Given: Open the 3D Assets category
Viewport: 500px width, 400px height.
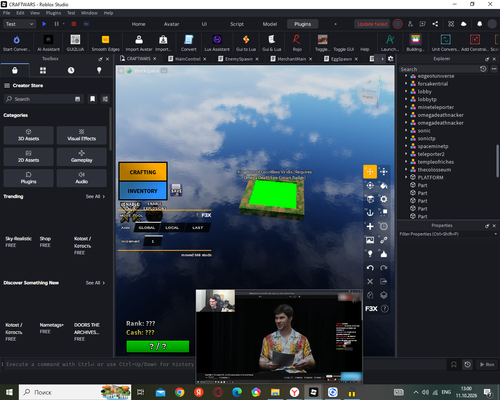Looking at the screenshot, I should [x=28, y=135].
